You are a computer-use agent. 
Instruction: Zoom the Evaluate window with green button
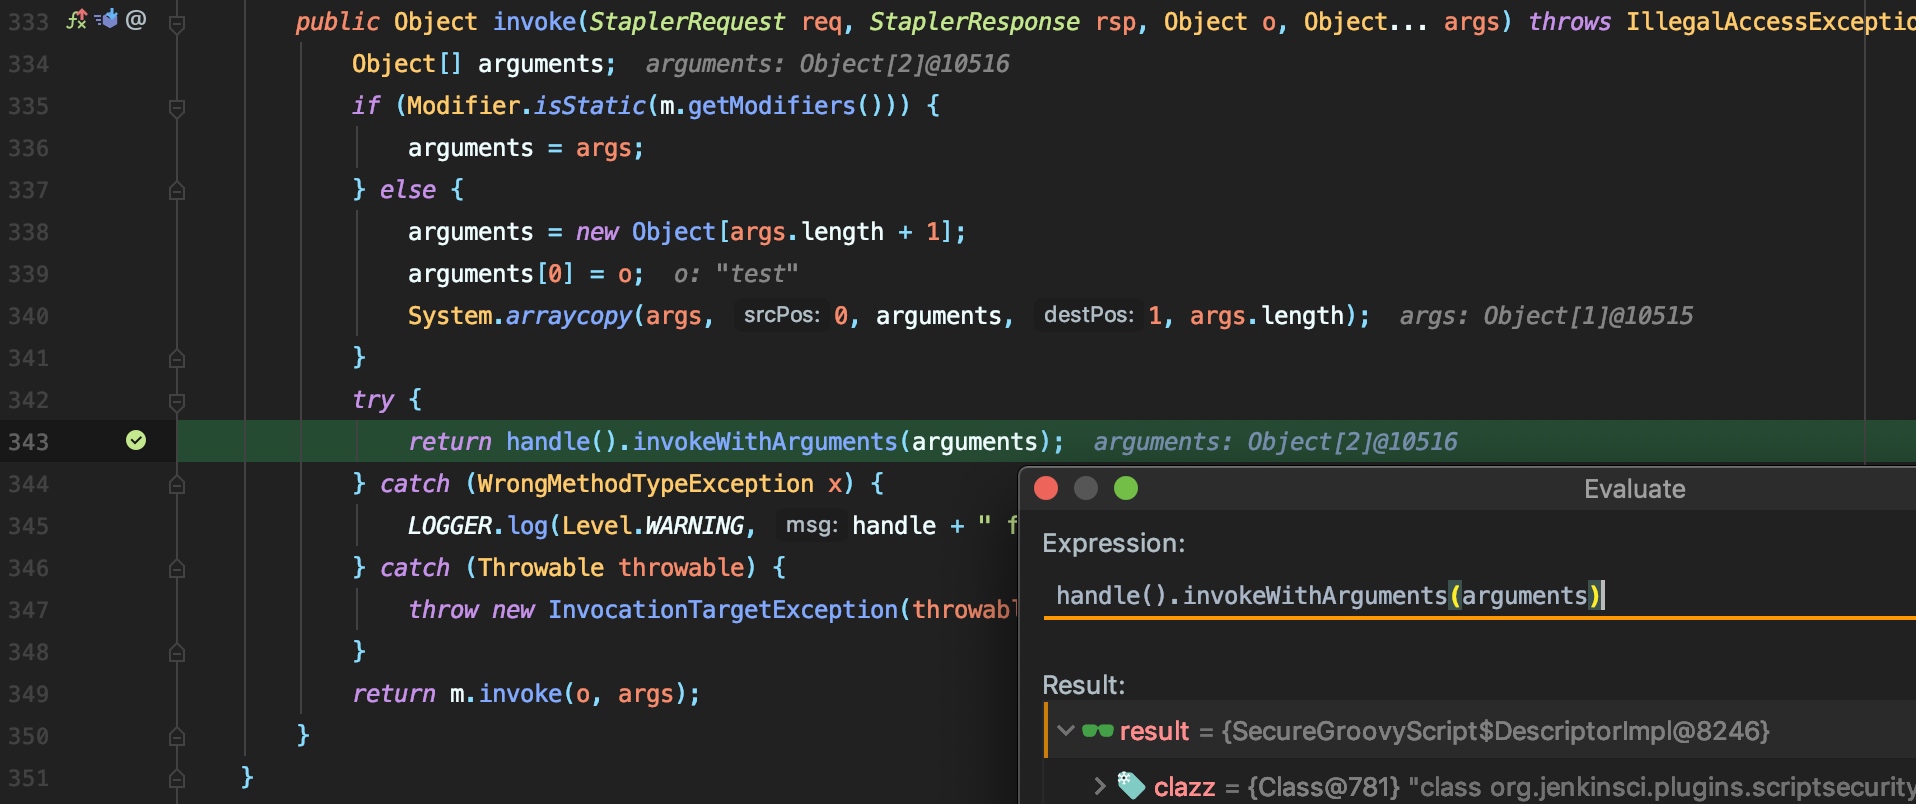pyautogui.click(x=1126, y=488)
